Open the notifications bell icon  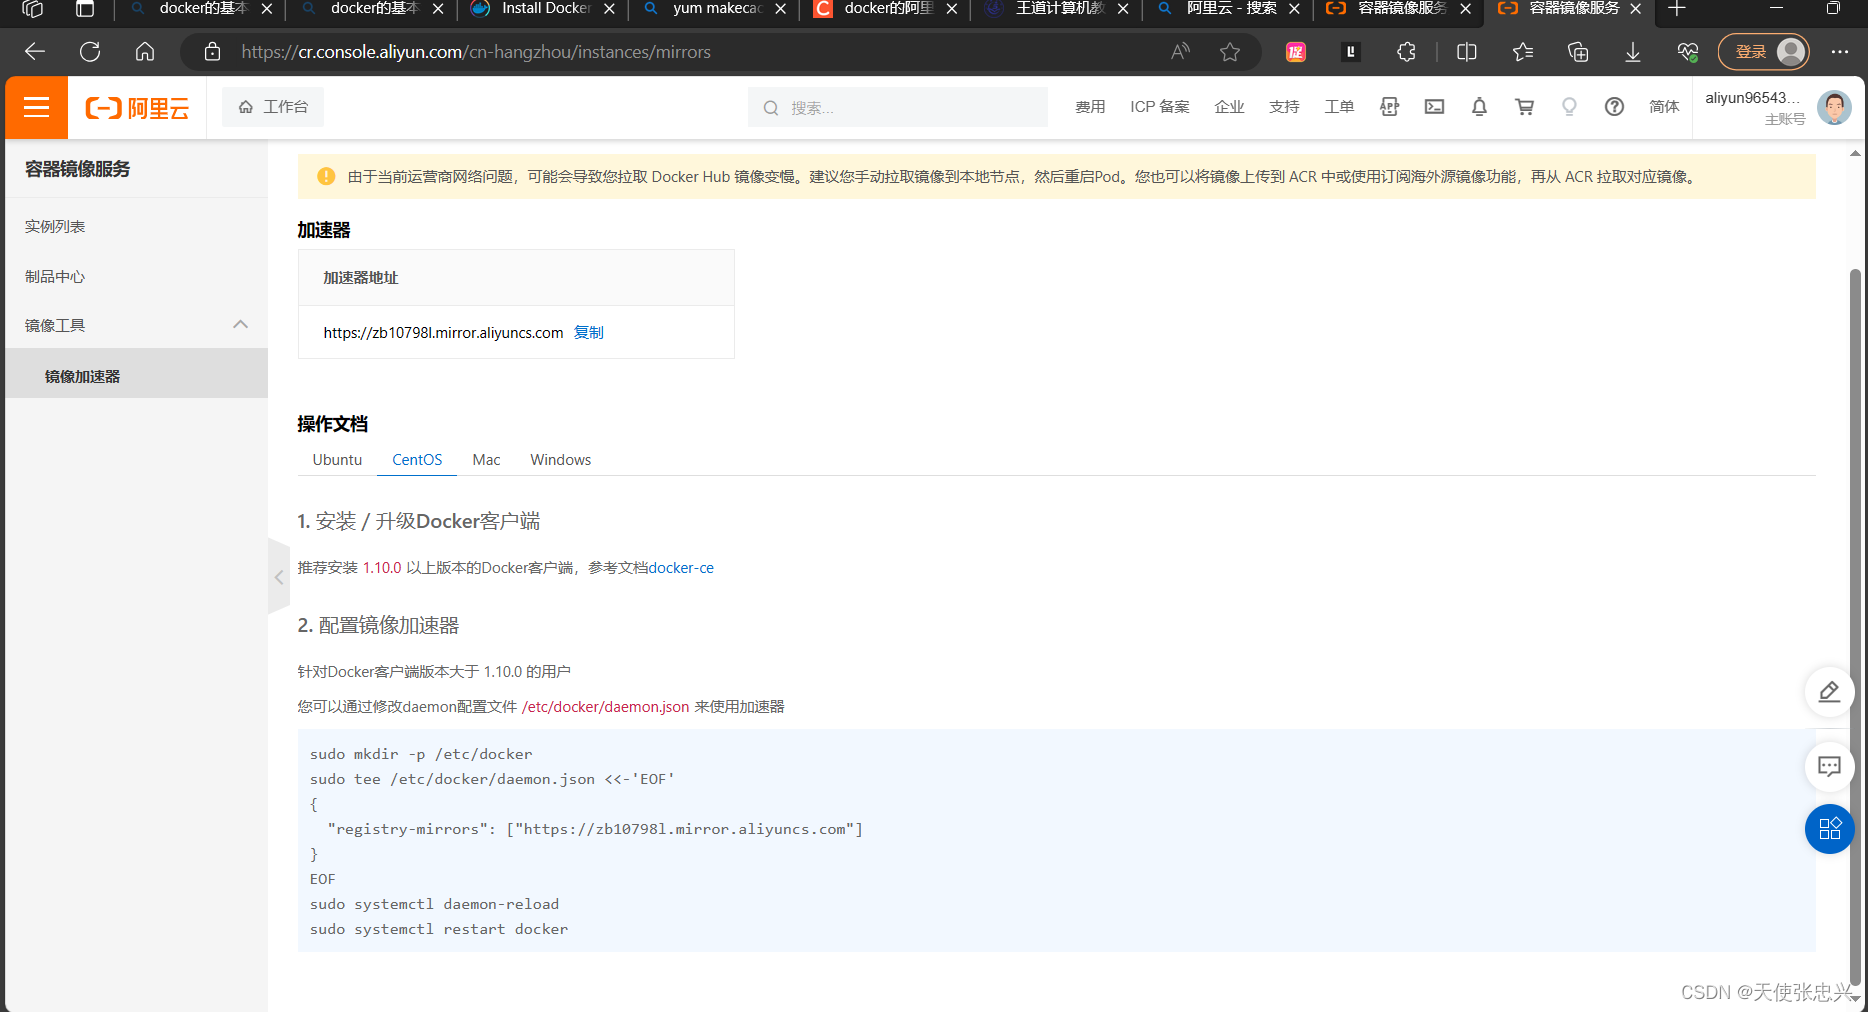(x=1479, y=107)
